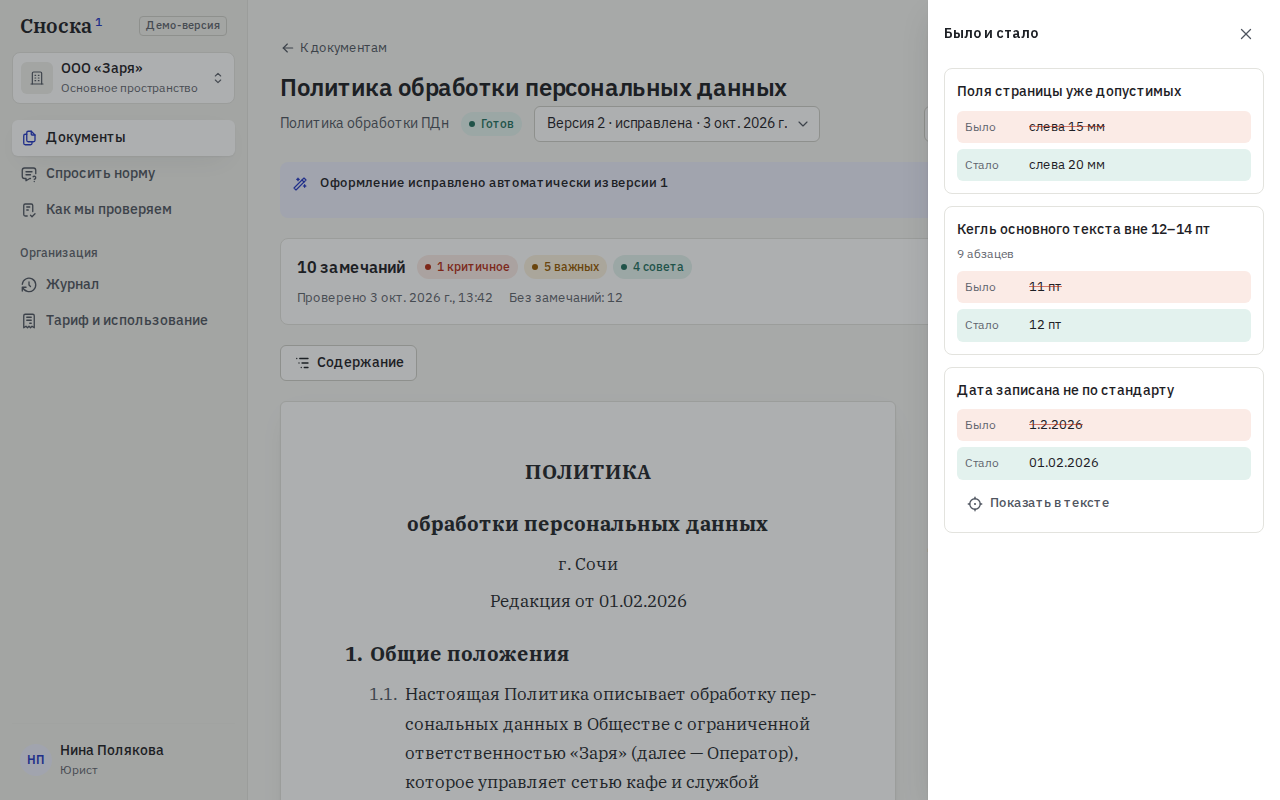Click the «9 абзацев» label

(985, 254)
